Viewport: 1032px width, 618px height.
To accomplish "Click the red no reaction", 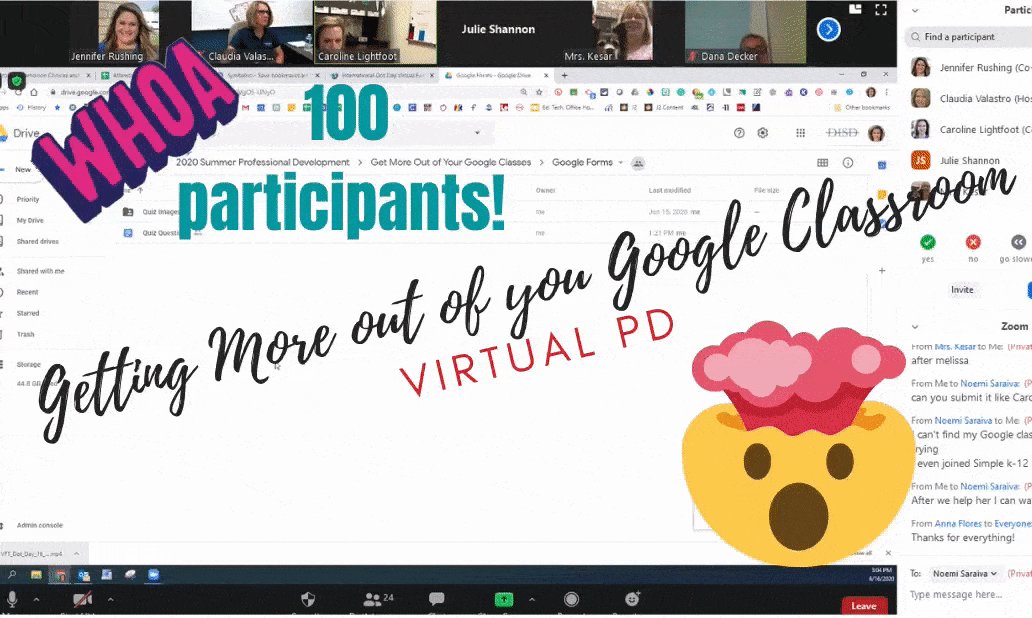I will [973, 242].
